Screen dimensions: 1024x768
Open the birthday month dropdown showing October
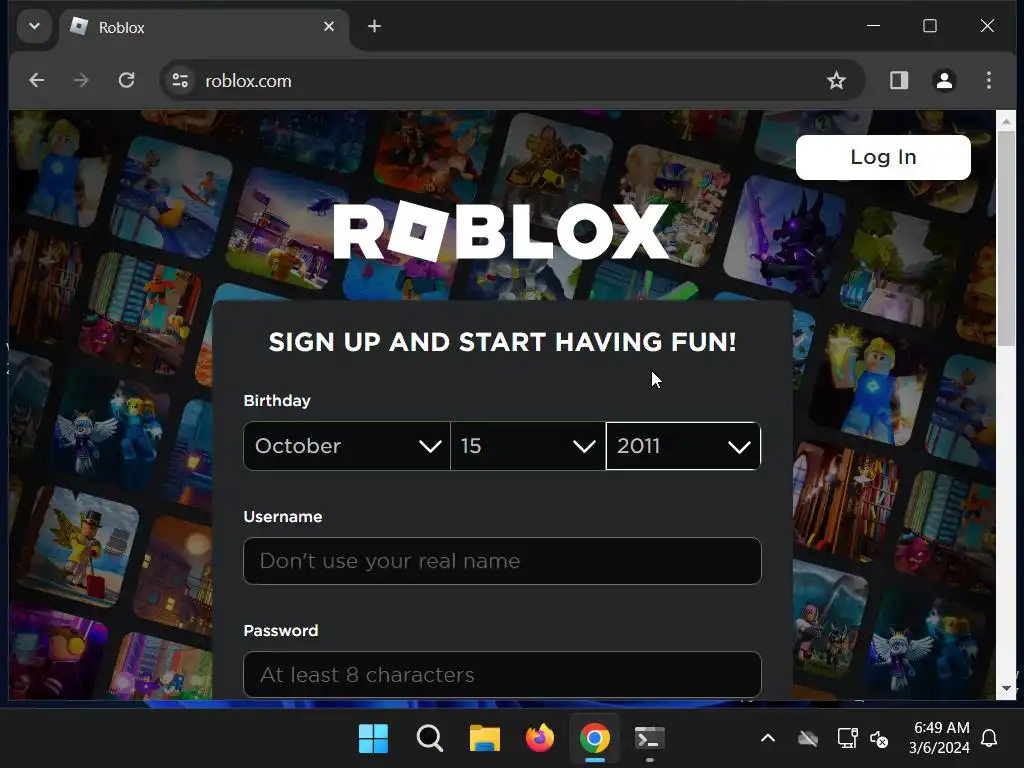[347, 446]
